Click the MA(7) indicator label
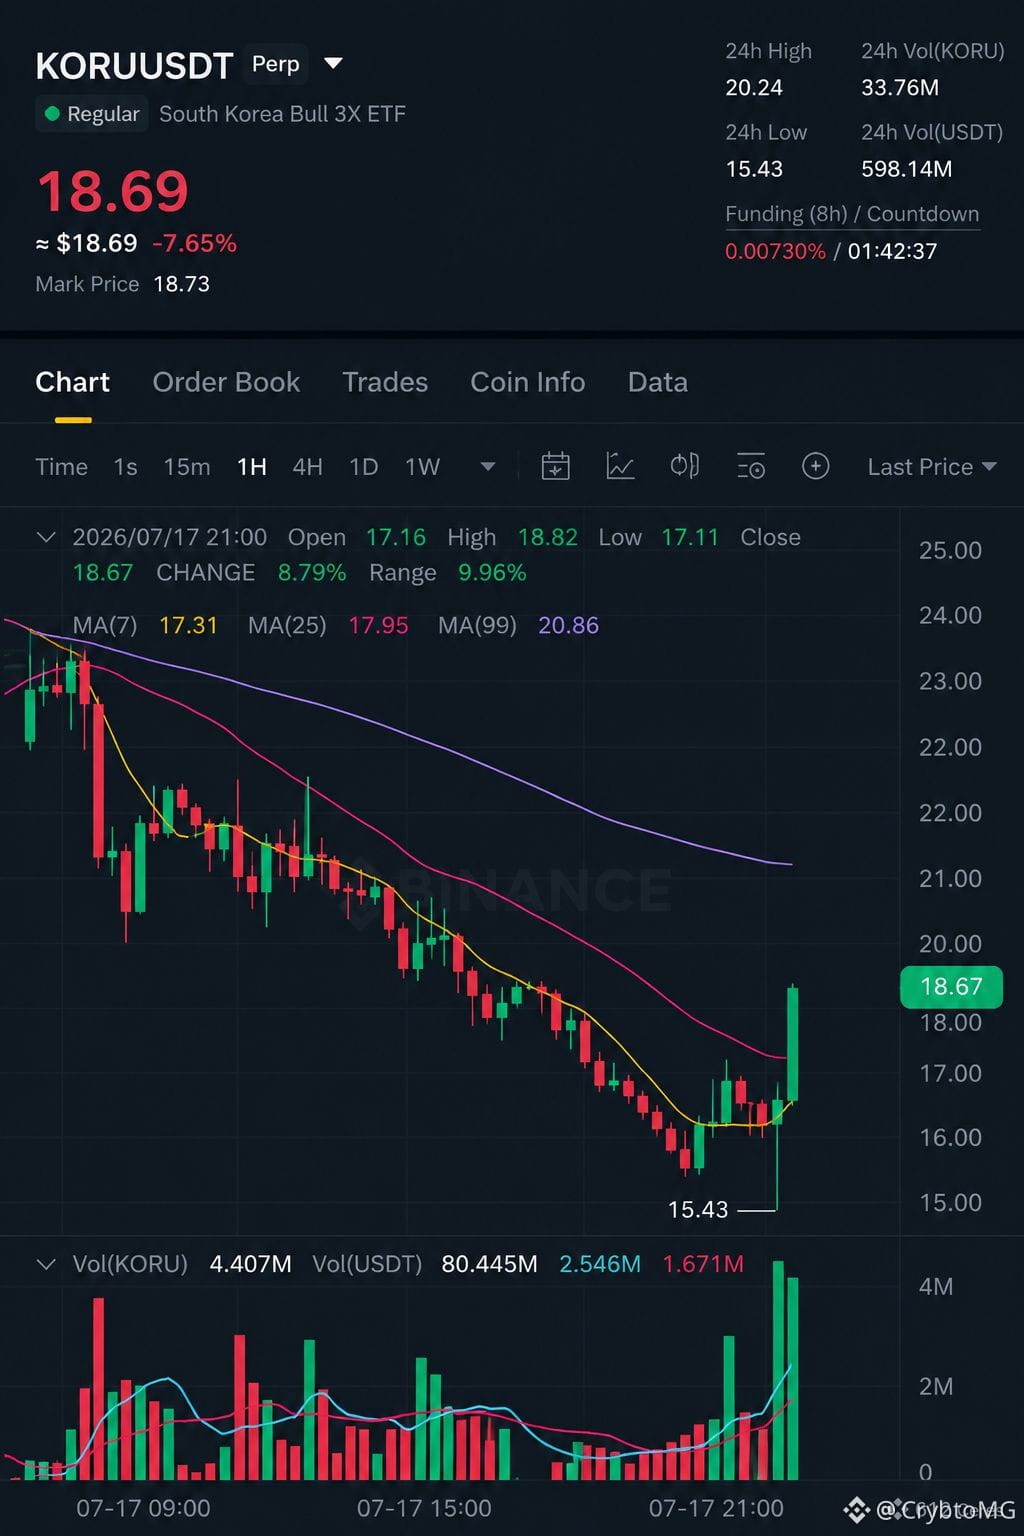This screenshot has height=1536, width=1024. tap(105, 625)
